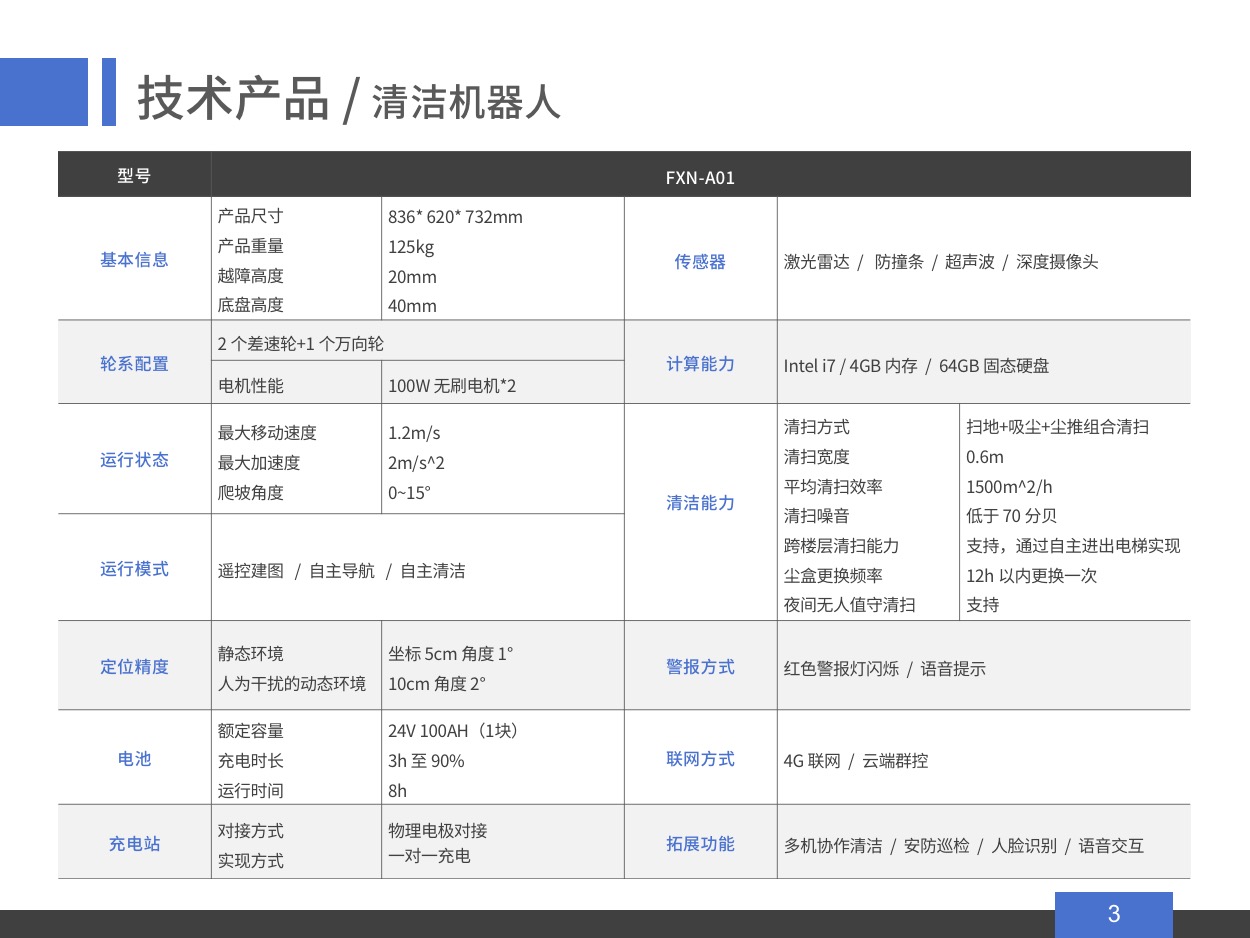Select the text 红色警报灯闪烁 / 语音提示
Image resolution: width=1250 pixels, height=938 pixels.
pyautogui.click(x=885, y=669)
